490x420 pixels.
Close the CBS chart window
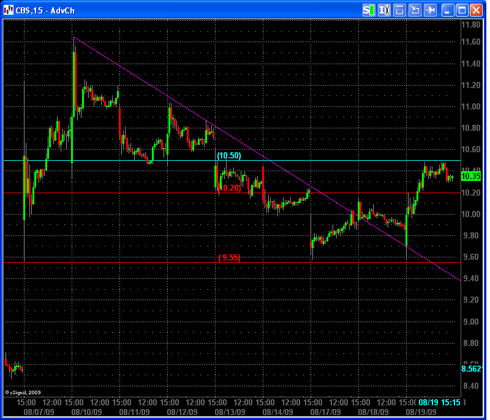click(x=476, y=10)
